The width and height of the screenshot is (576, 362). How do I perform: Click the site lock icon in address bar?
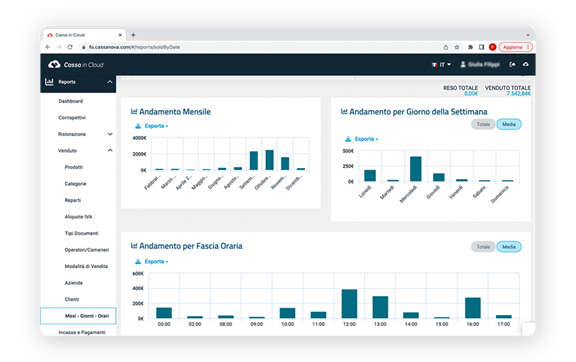83,47
